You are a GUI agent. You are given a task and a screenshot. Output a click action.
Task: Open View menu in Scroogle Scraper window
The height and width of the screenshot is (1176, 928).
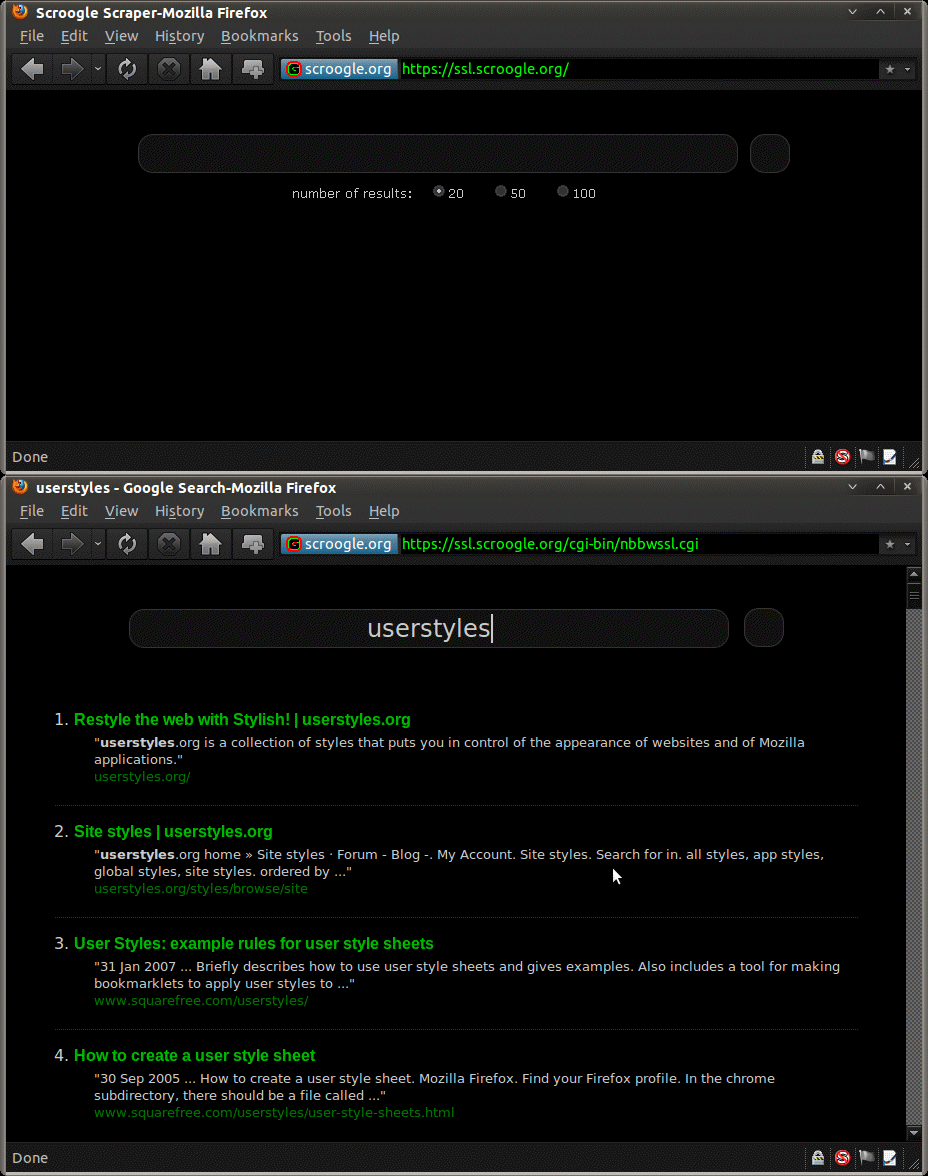click(121, 36)
